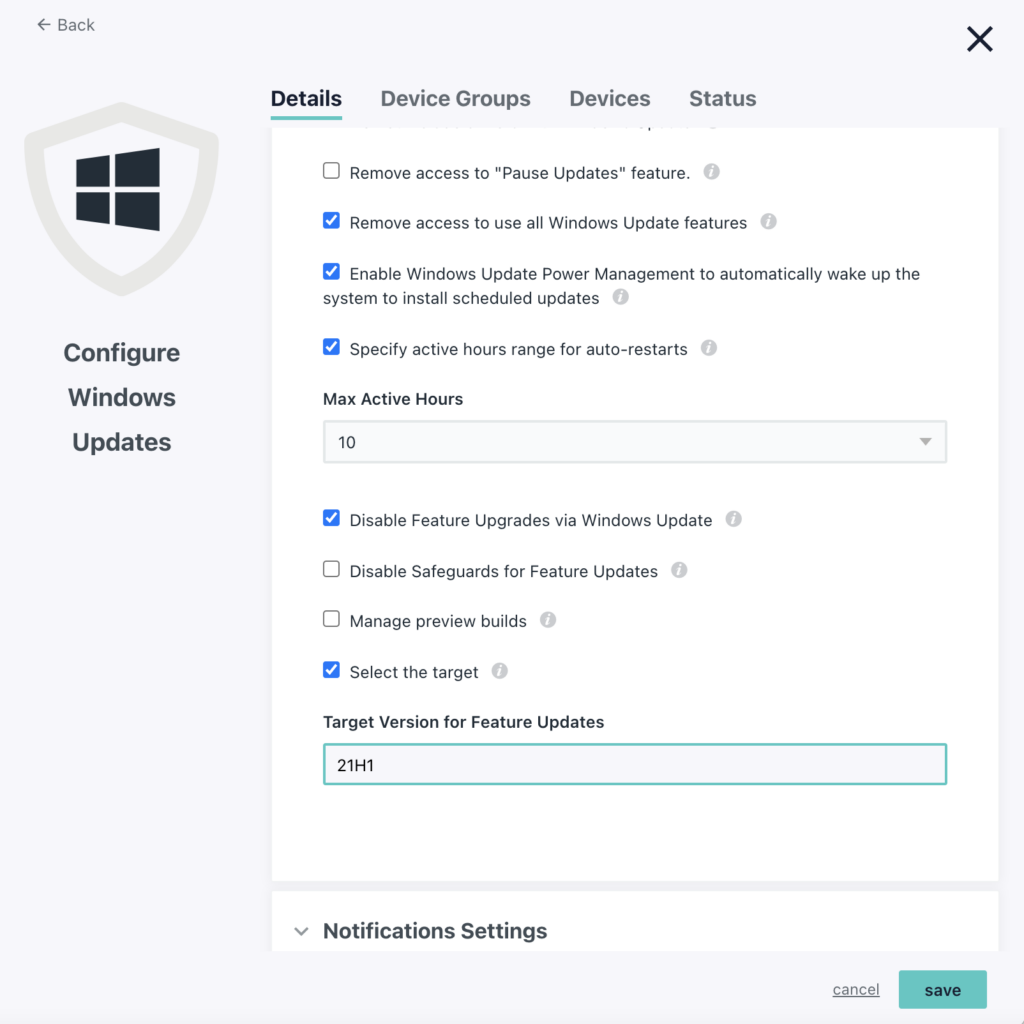Expand the Notifications Settings section
The width and height of the screenshot is (1024, 1024).
[301, 931]
